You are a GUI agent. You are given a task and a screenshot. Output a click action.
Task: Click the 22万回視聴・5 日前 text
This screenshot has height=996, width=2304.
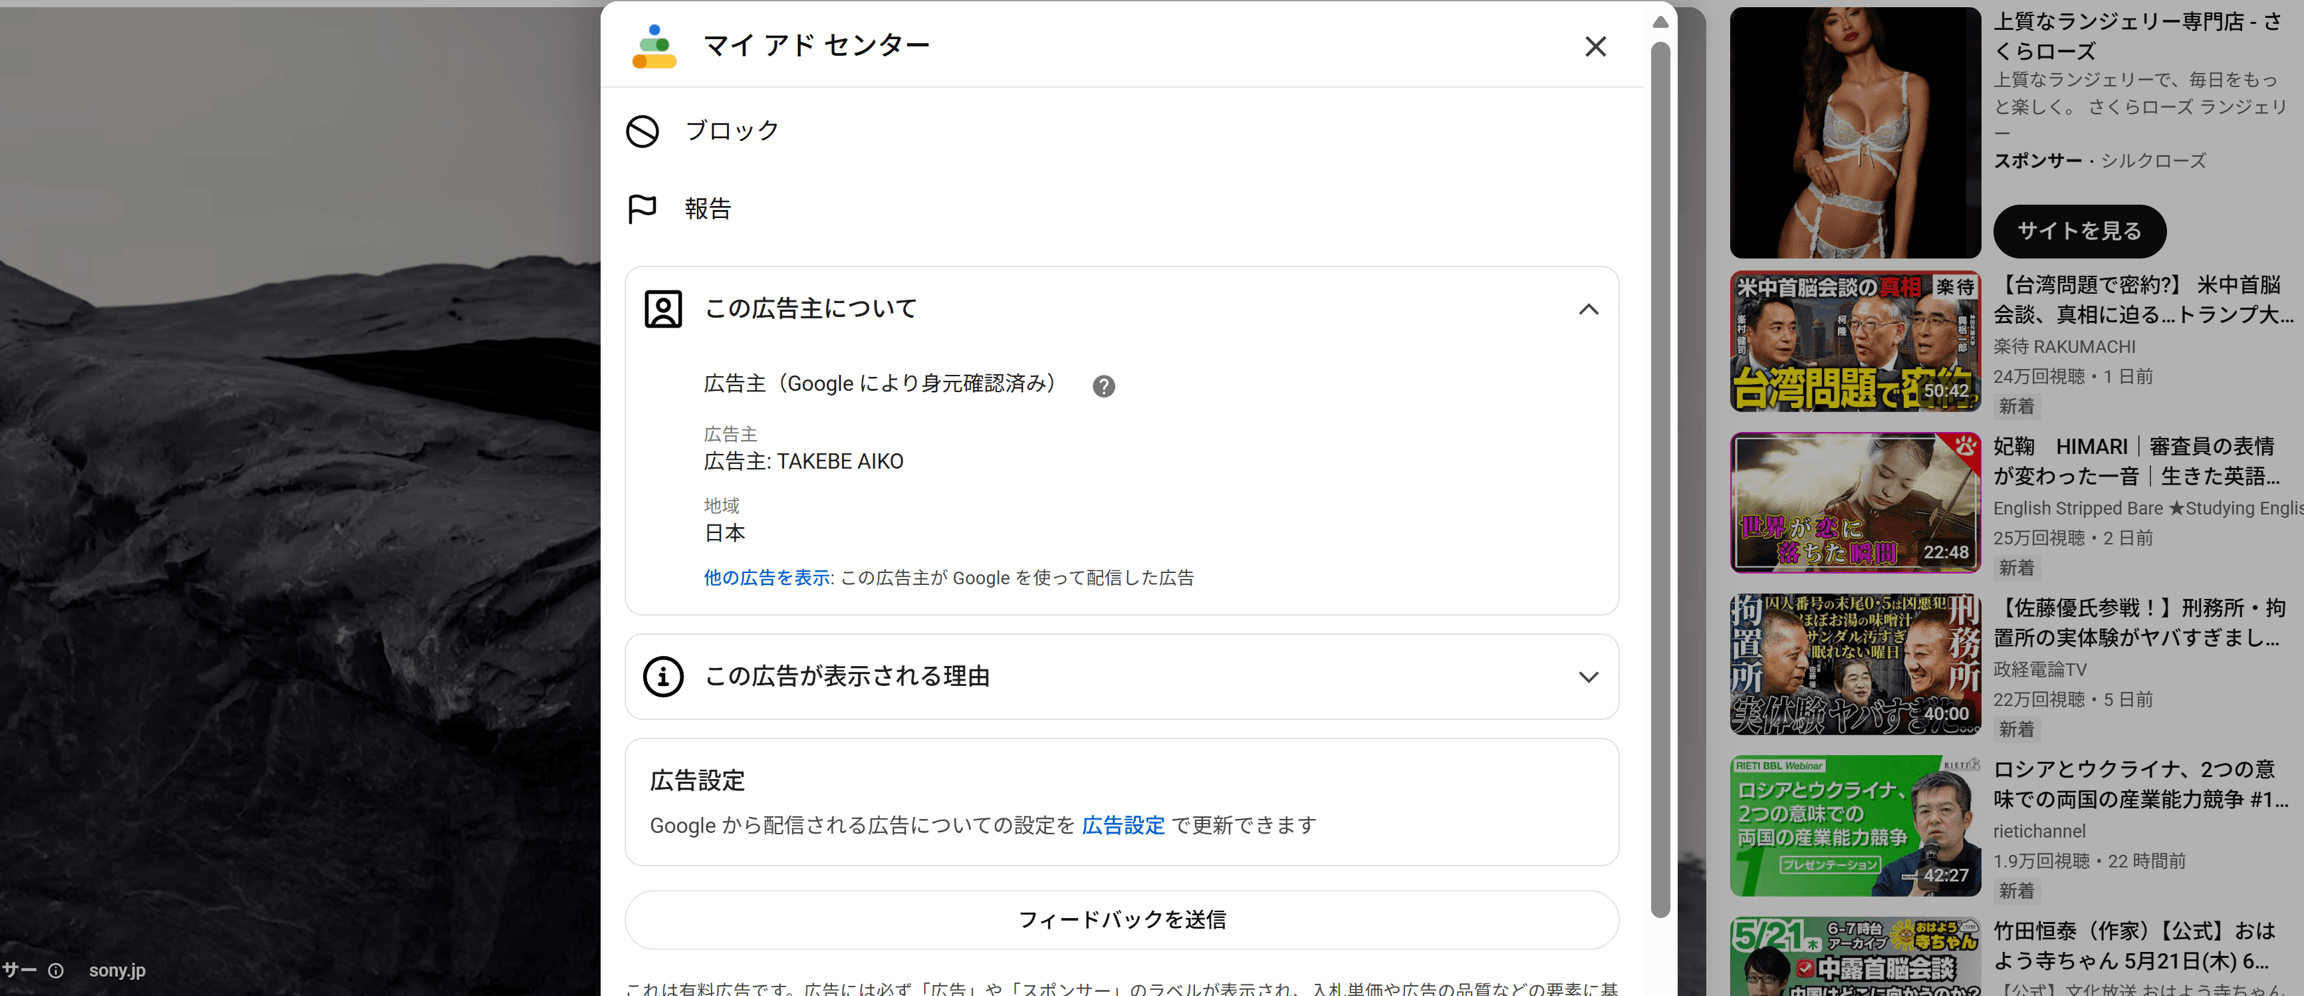(x=2073, y=700)
